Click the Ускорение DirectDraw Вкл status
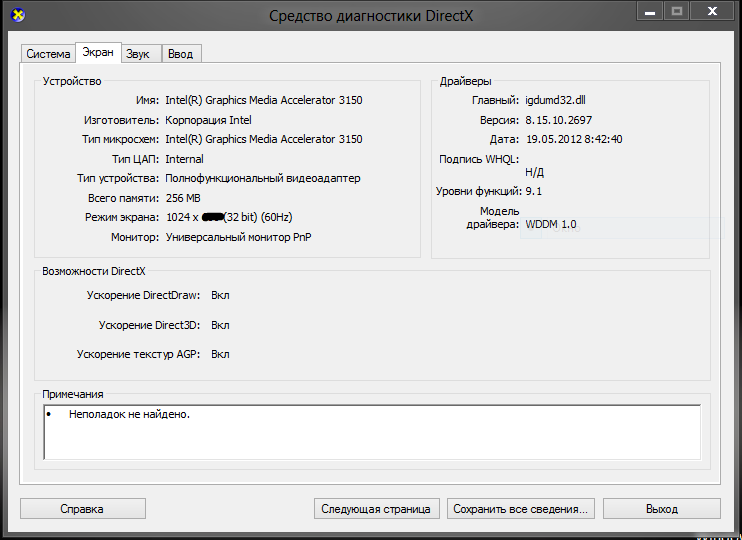Image resolution: width=742 pixels, height=540 pixels. 220,296
